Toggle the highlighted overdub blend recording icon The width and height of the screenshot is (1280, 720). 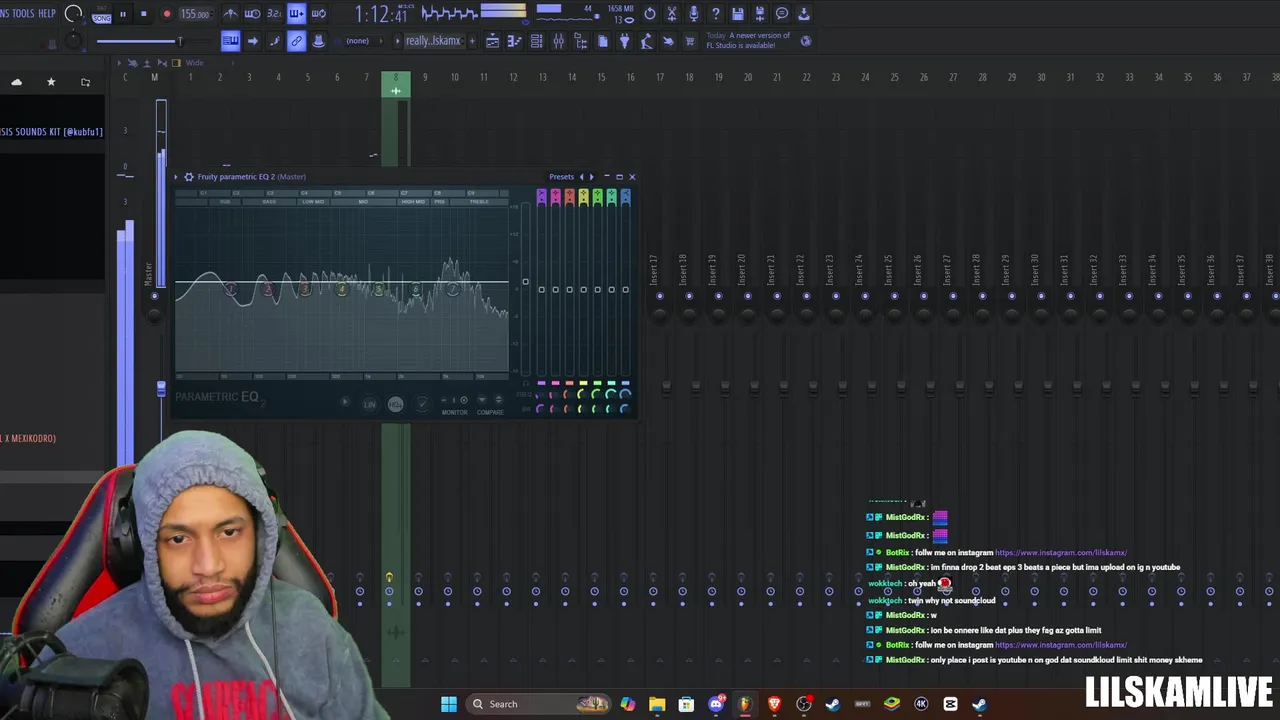click(296, 14)
